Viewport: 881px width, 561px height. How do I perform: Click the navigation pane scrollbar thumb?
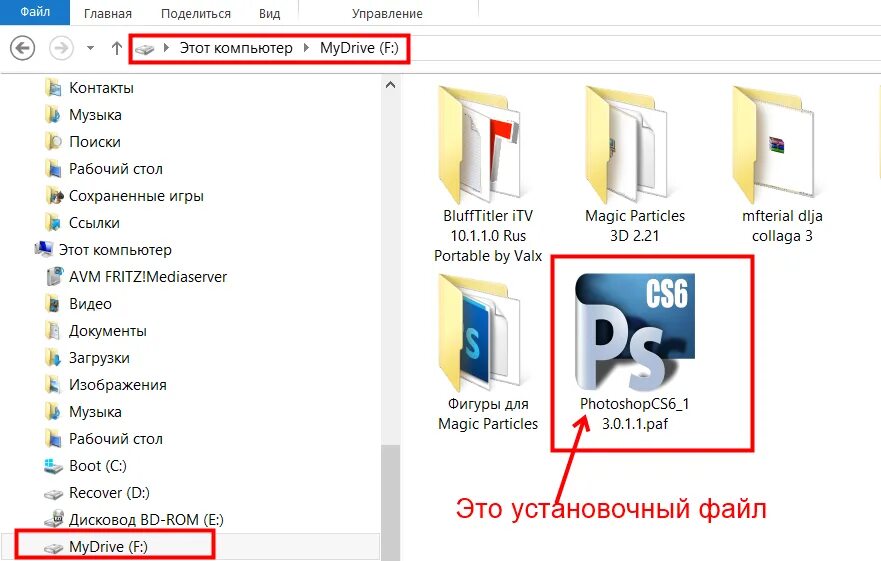(390, 502)
